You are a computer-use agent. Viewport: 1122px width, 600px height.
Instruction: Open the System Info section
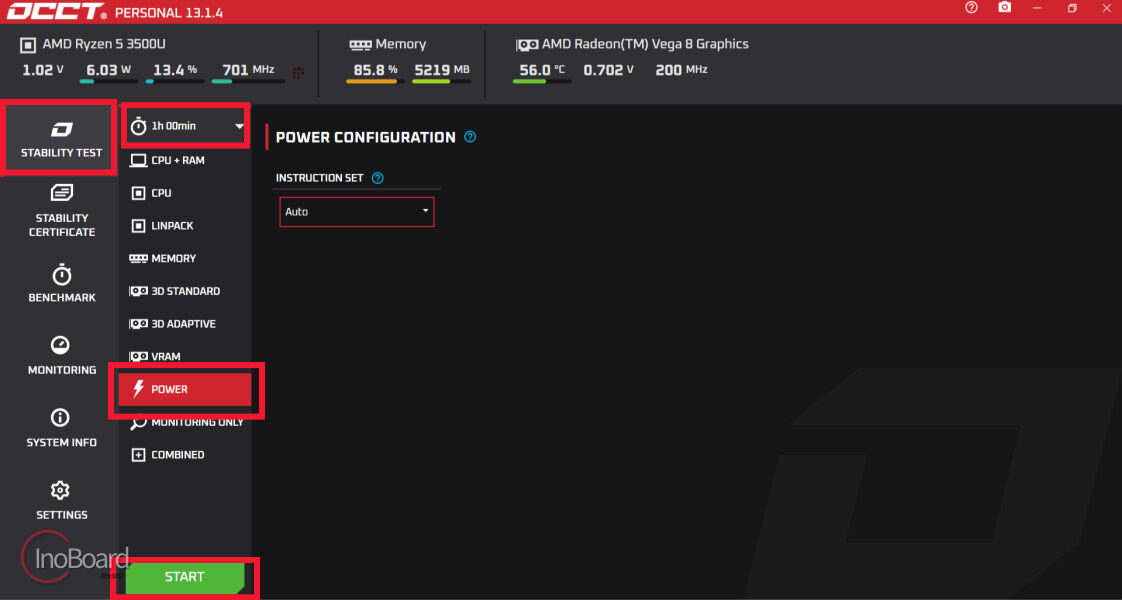coord(62,428)
